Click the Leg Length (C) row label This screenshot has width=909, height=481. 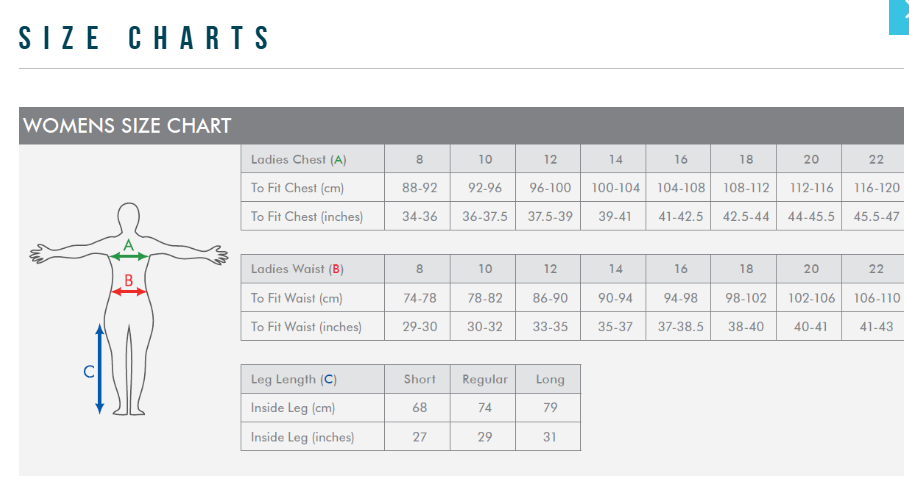pos(294,379)
